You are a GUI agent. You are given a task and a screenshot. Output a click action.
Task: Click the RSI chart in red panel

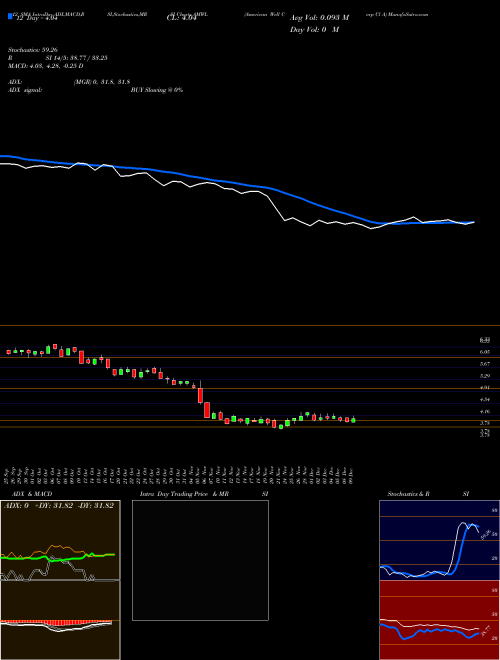[439, 620]
